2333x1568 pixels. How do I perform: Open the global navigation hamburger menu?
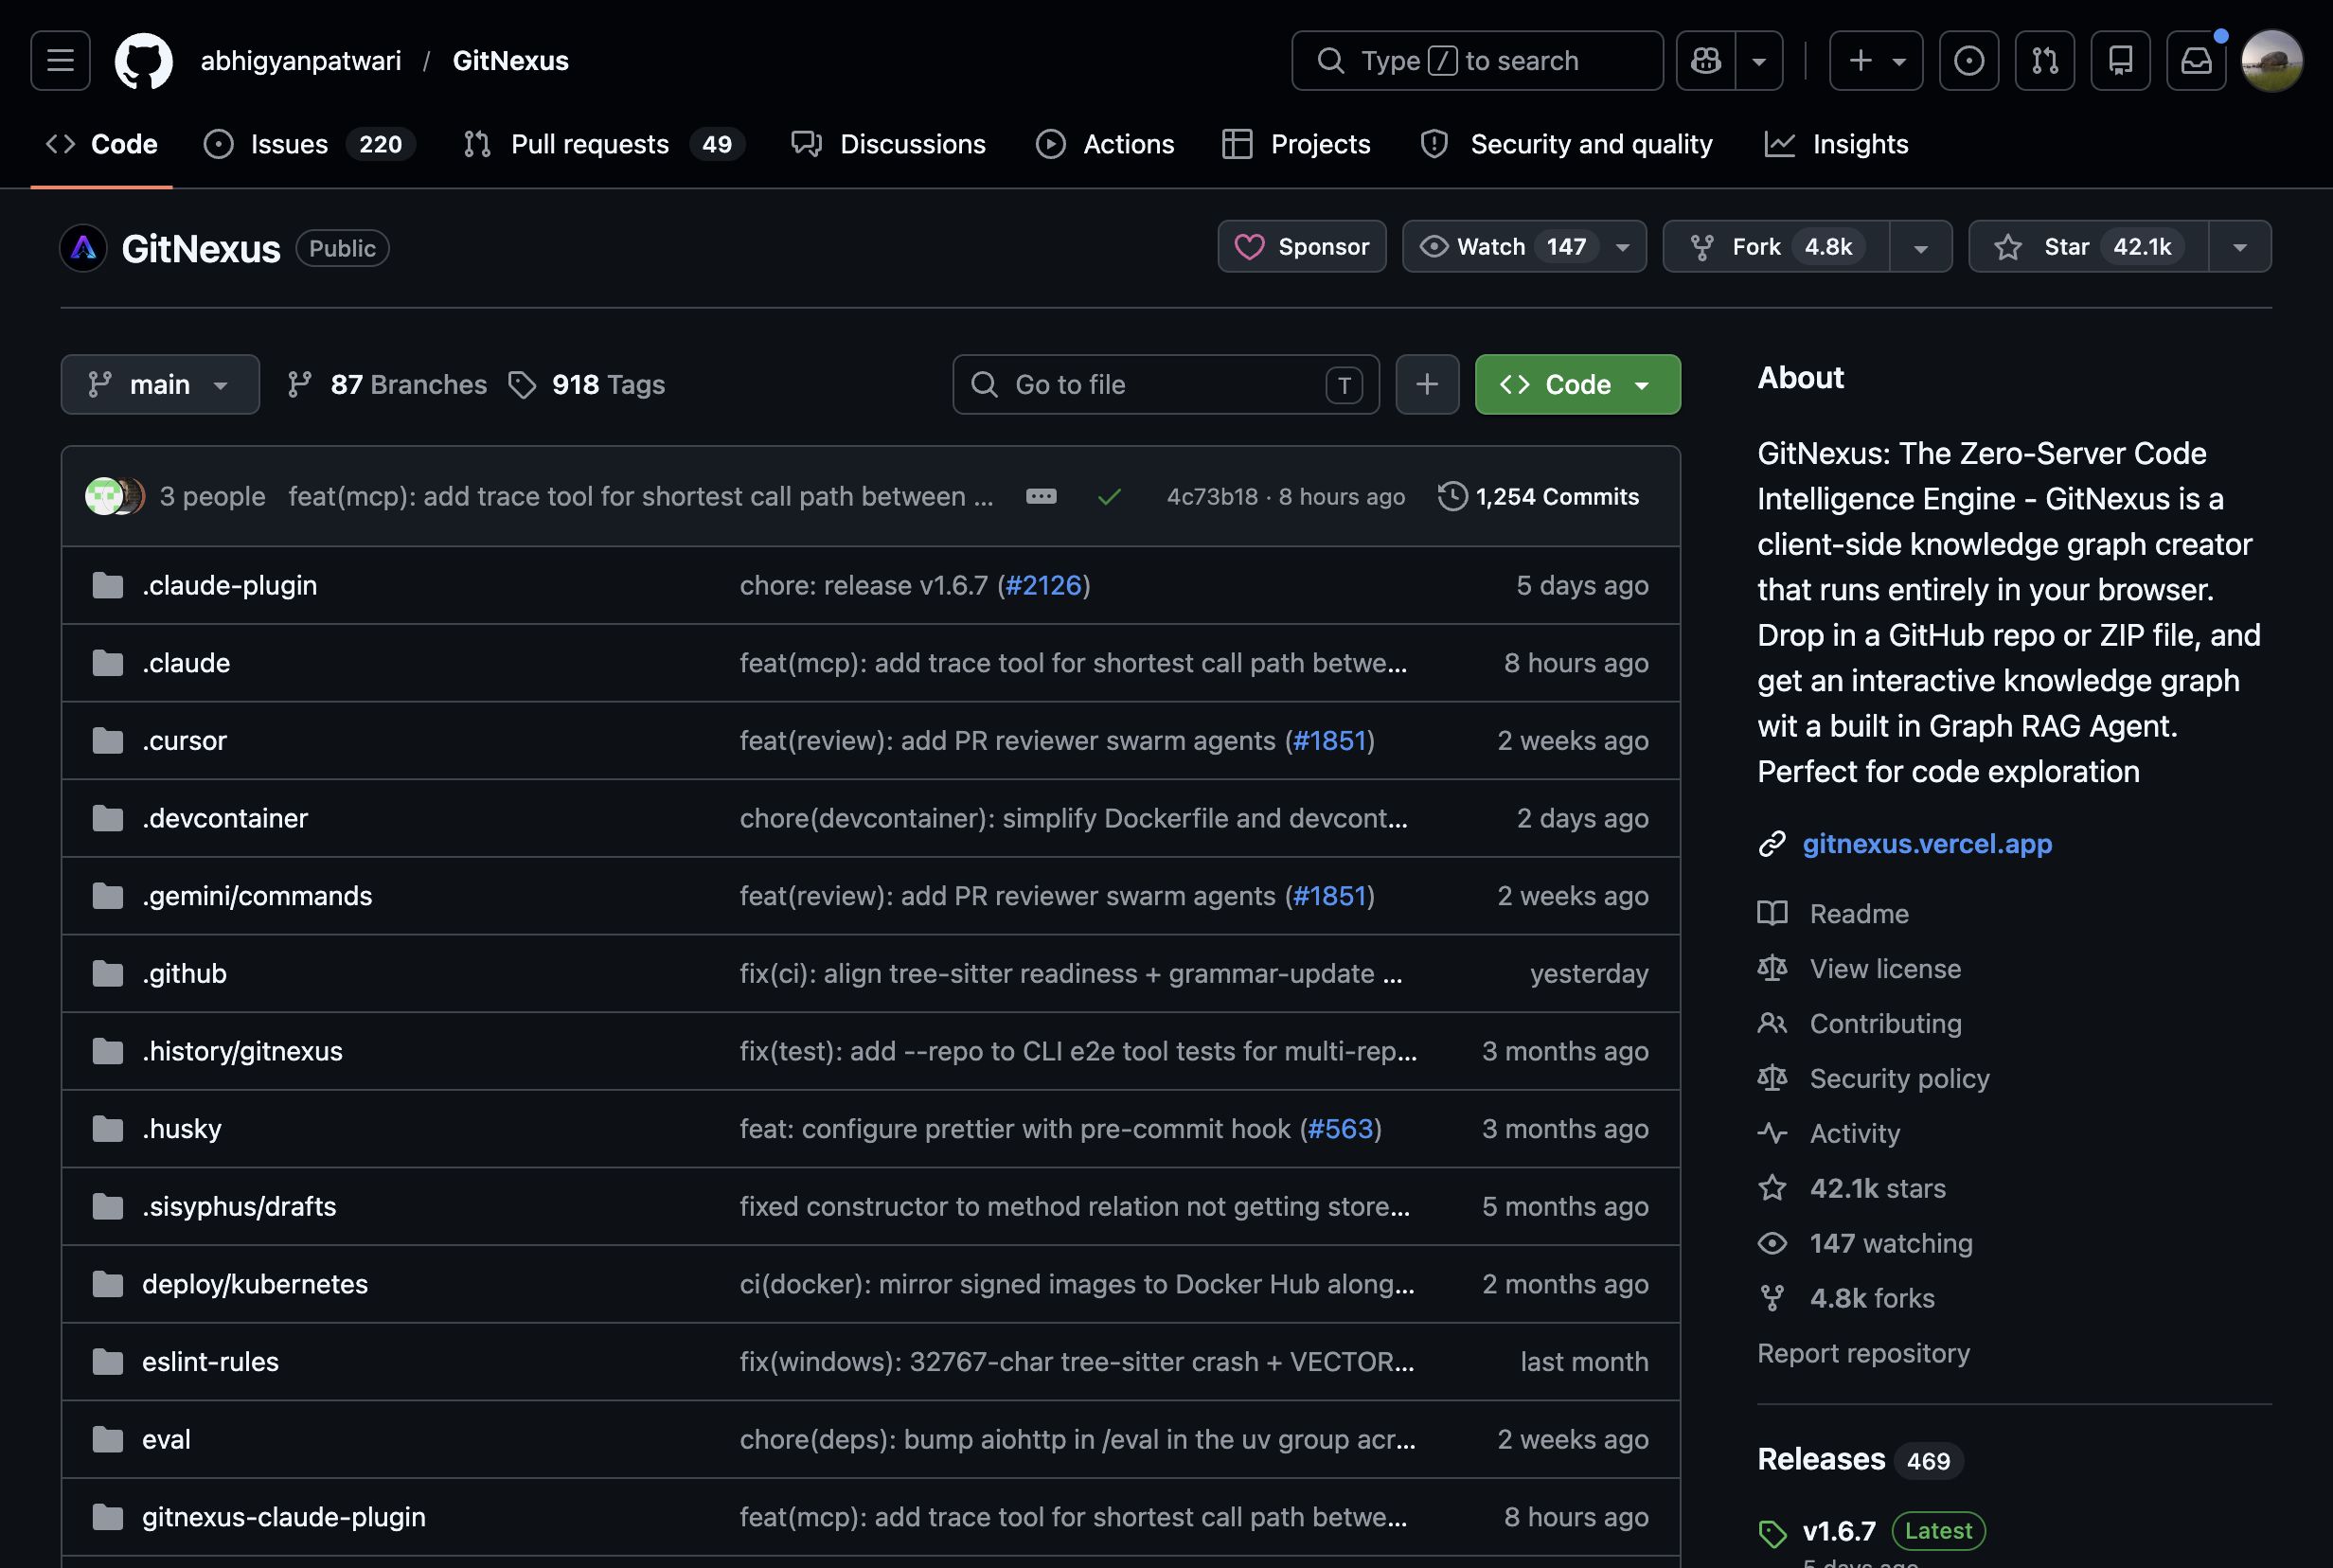60,61
